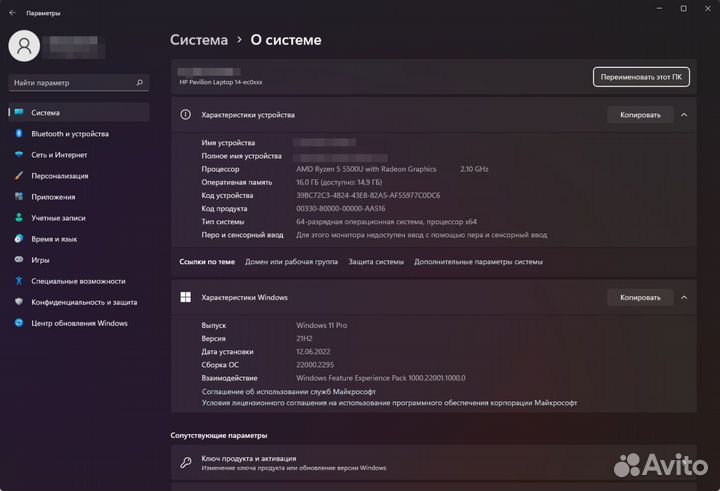The image size is (720, 491).
Task: Click the 'Игры' gamepad icon
Action: click(19, 260)
